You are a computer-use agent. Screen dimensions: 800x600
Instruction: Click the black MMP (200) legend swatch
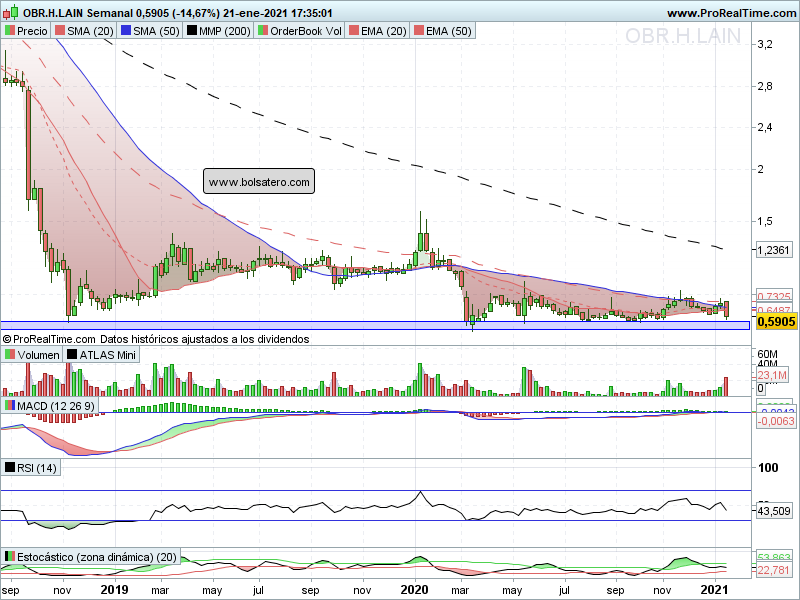tap(191, 31)
